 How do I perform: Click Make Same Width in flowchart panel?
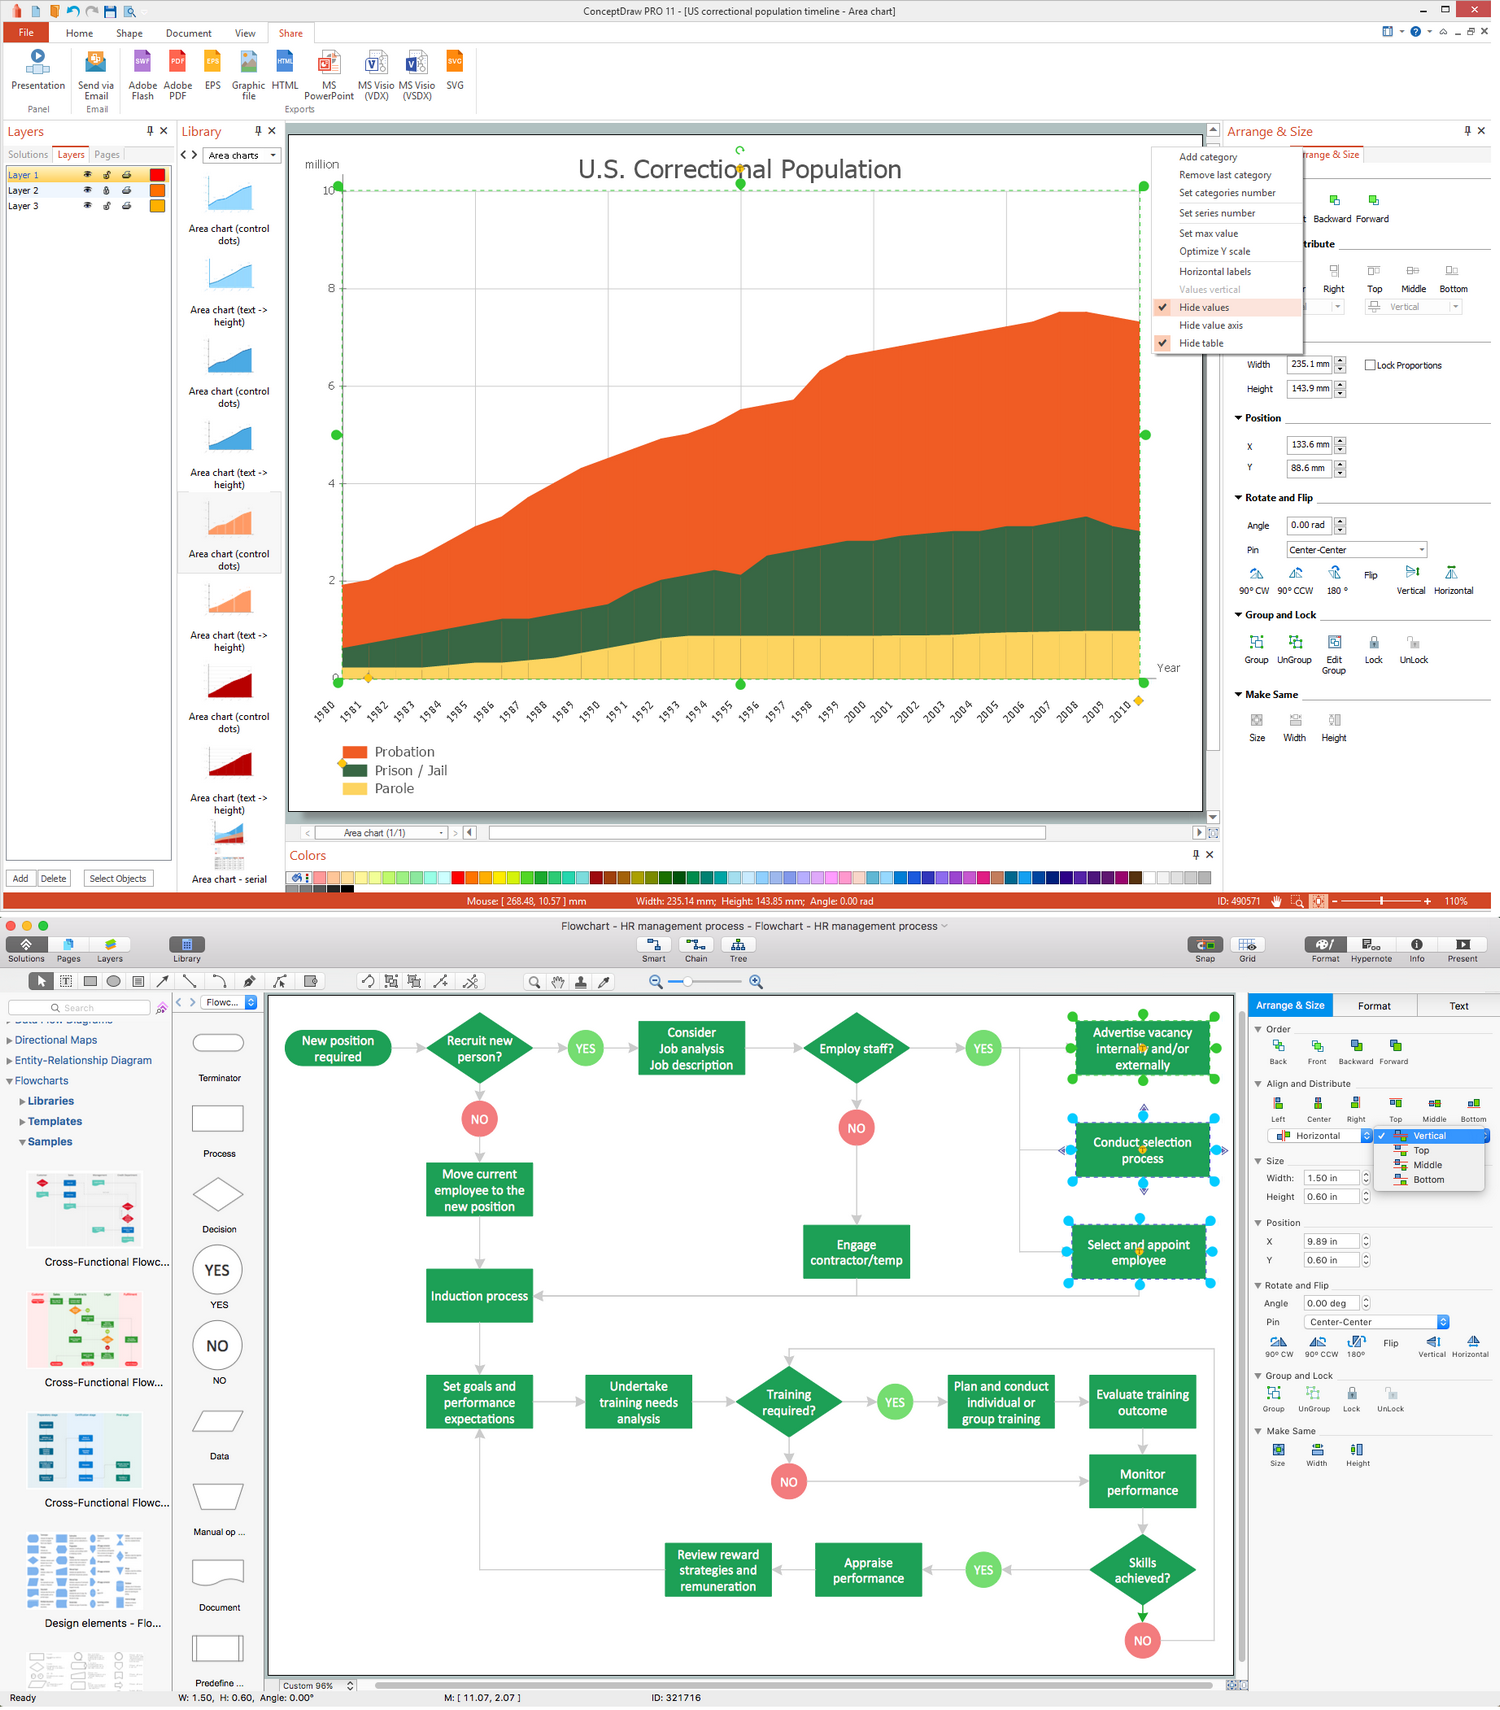click(1317, 1449)
